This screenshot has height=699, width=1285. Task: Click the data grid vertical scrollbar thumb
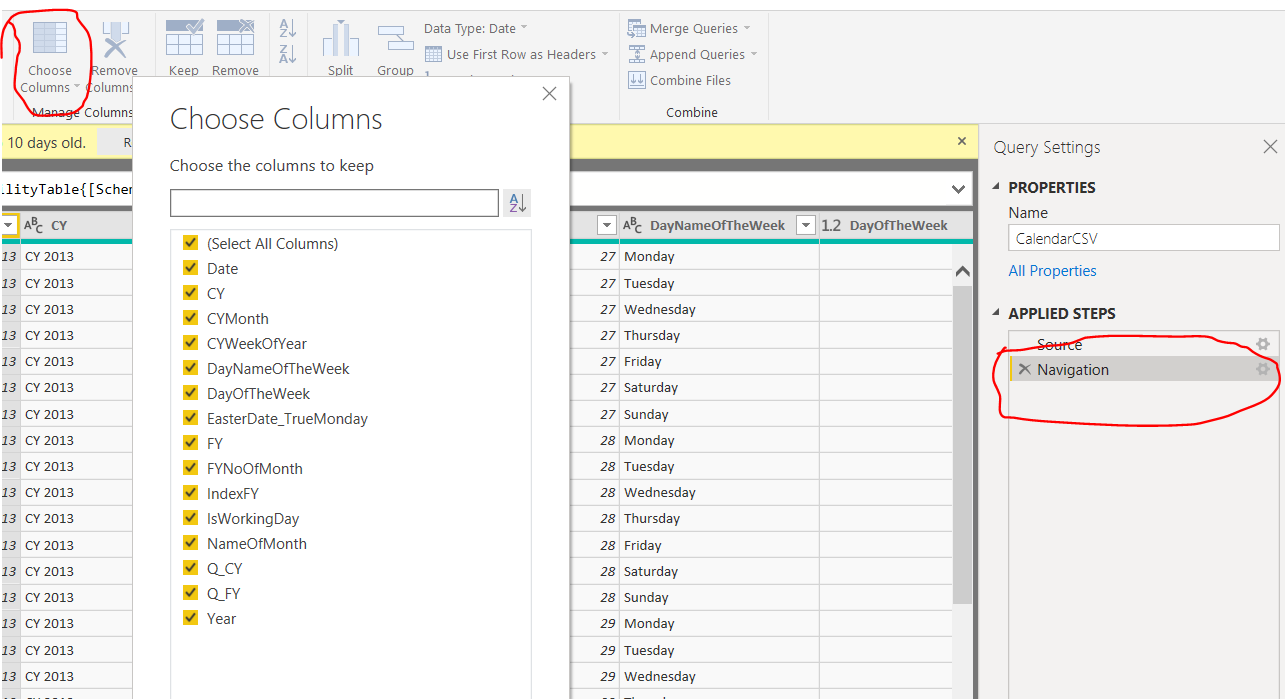point(962,445)
